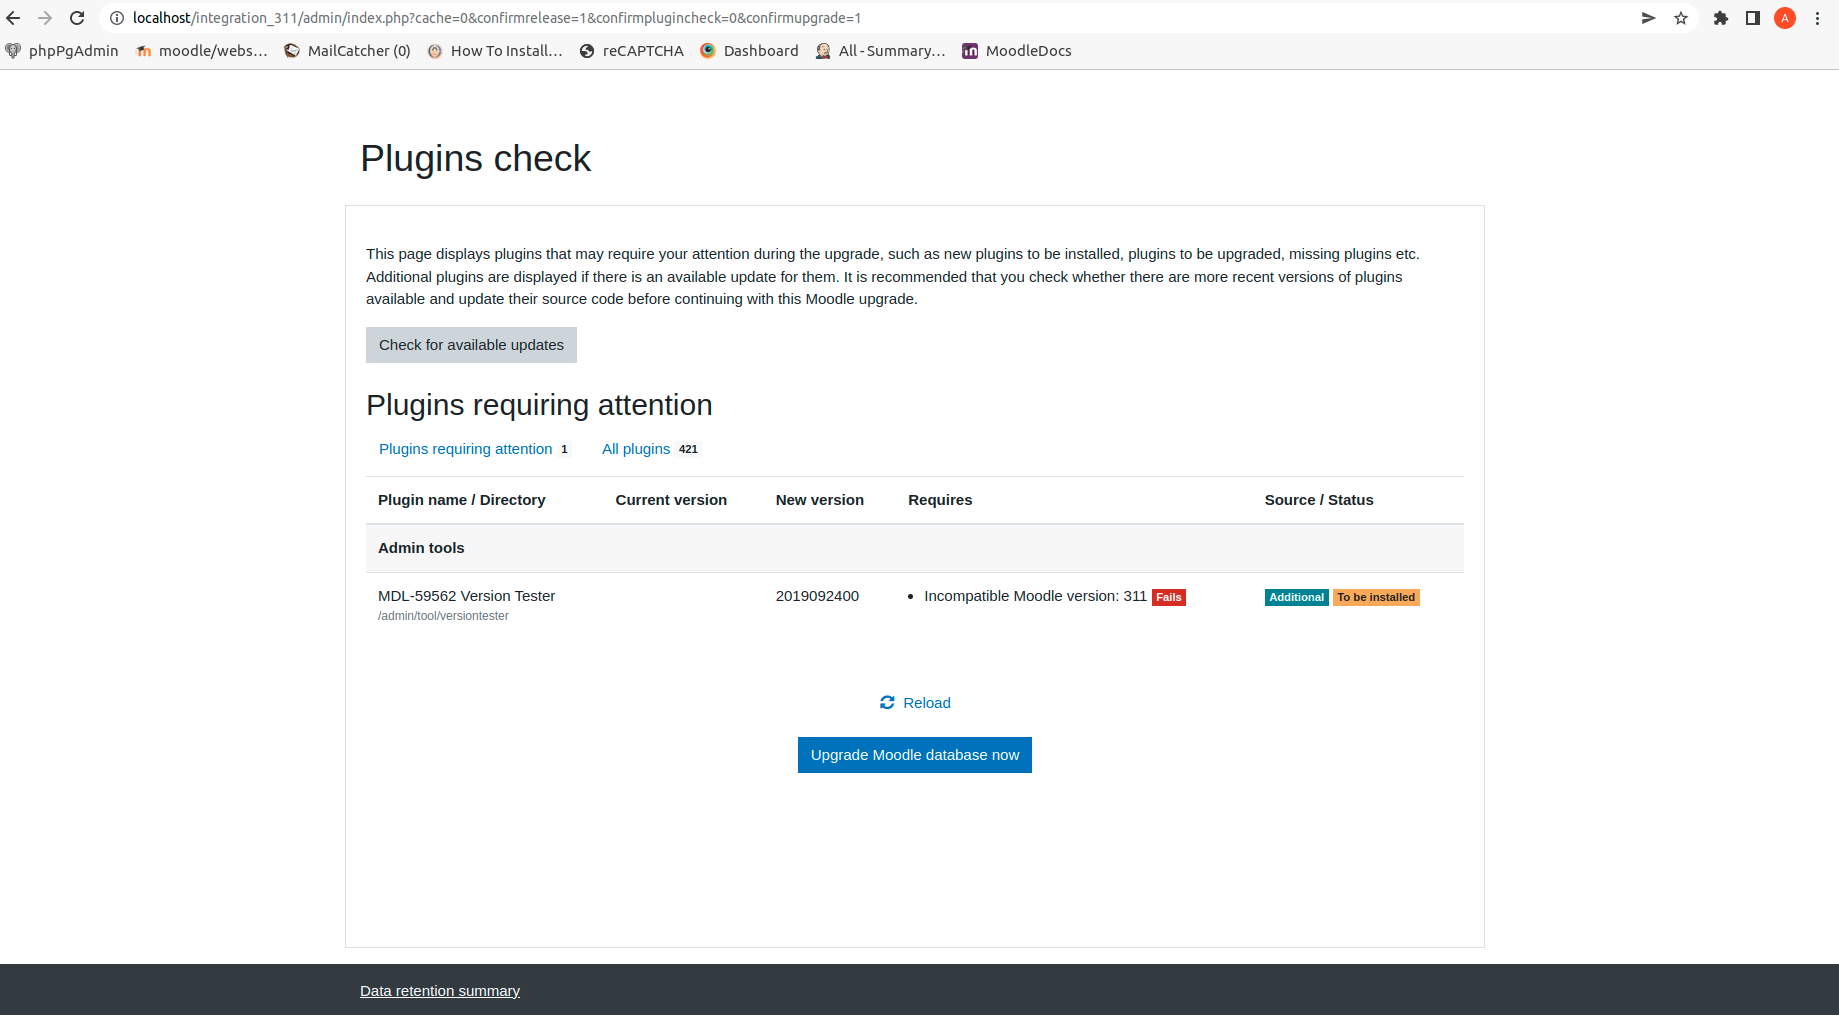1839x1015 pixels.
Task: Click the browser back arrow
Action: pyautogui.click(x=13, y=18)
